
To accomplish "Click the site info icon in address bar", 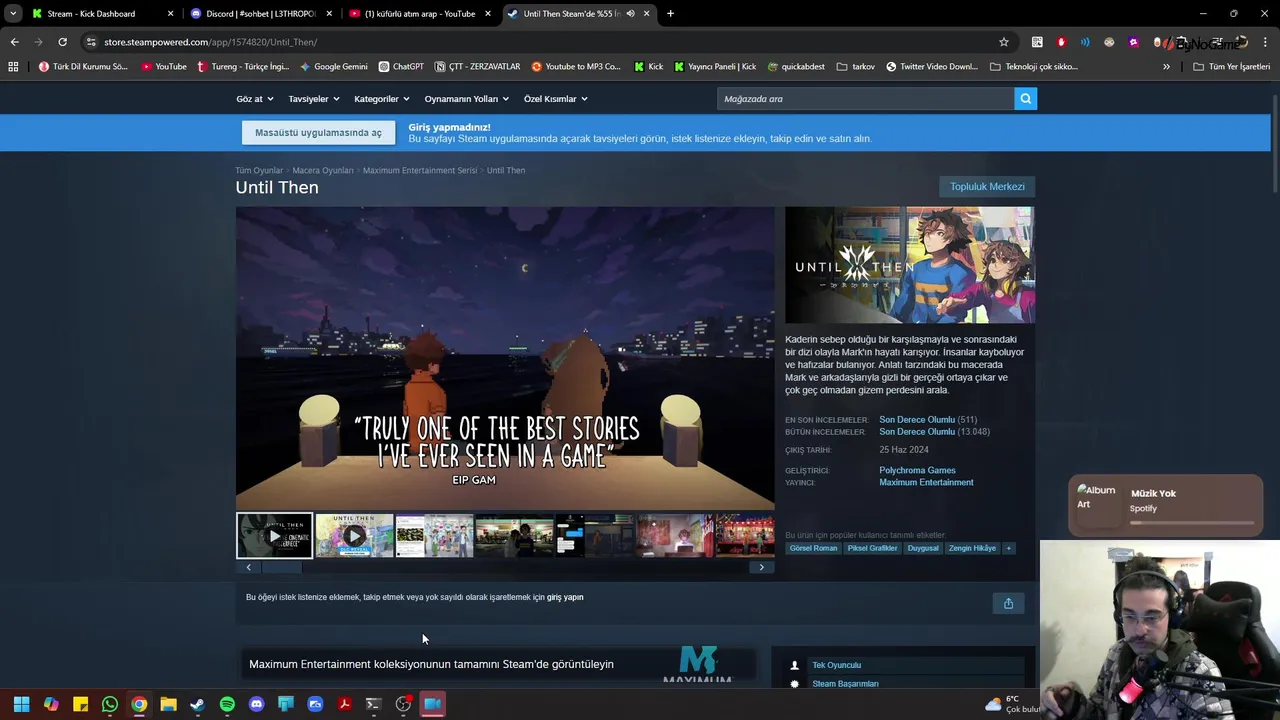I will click(91, 42).
